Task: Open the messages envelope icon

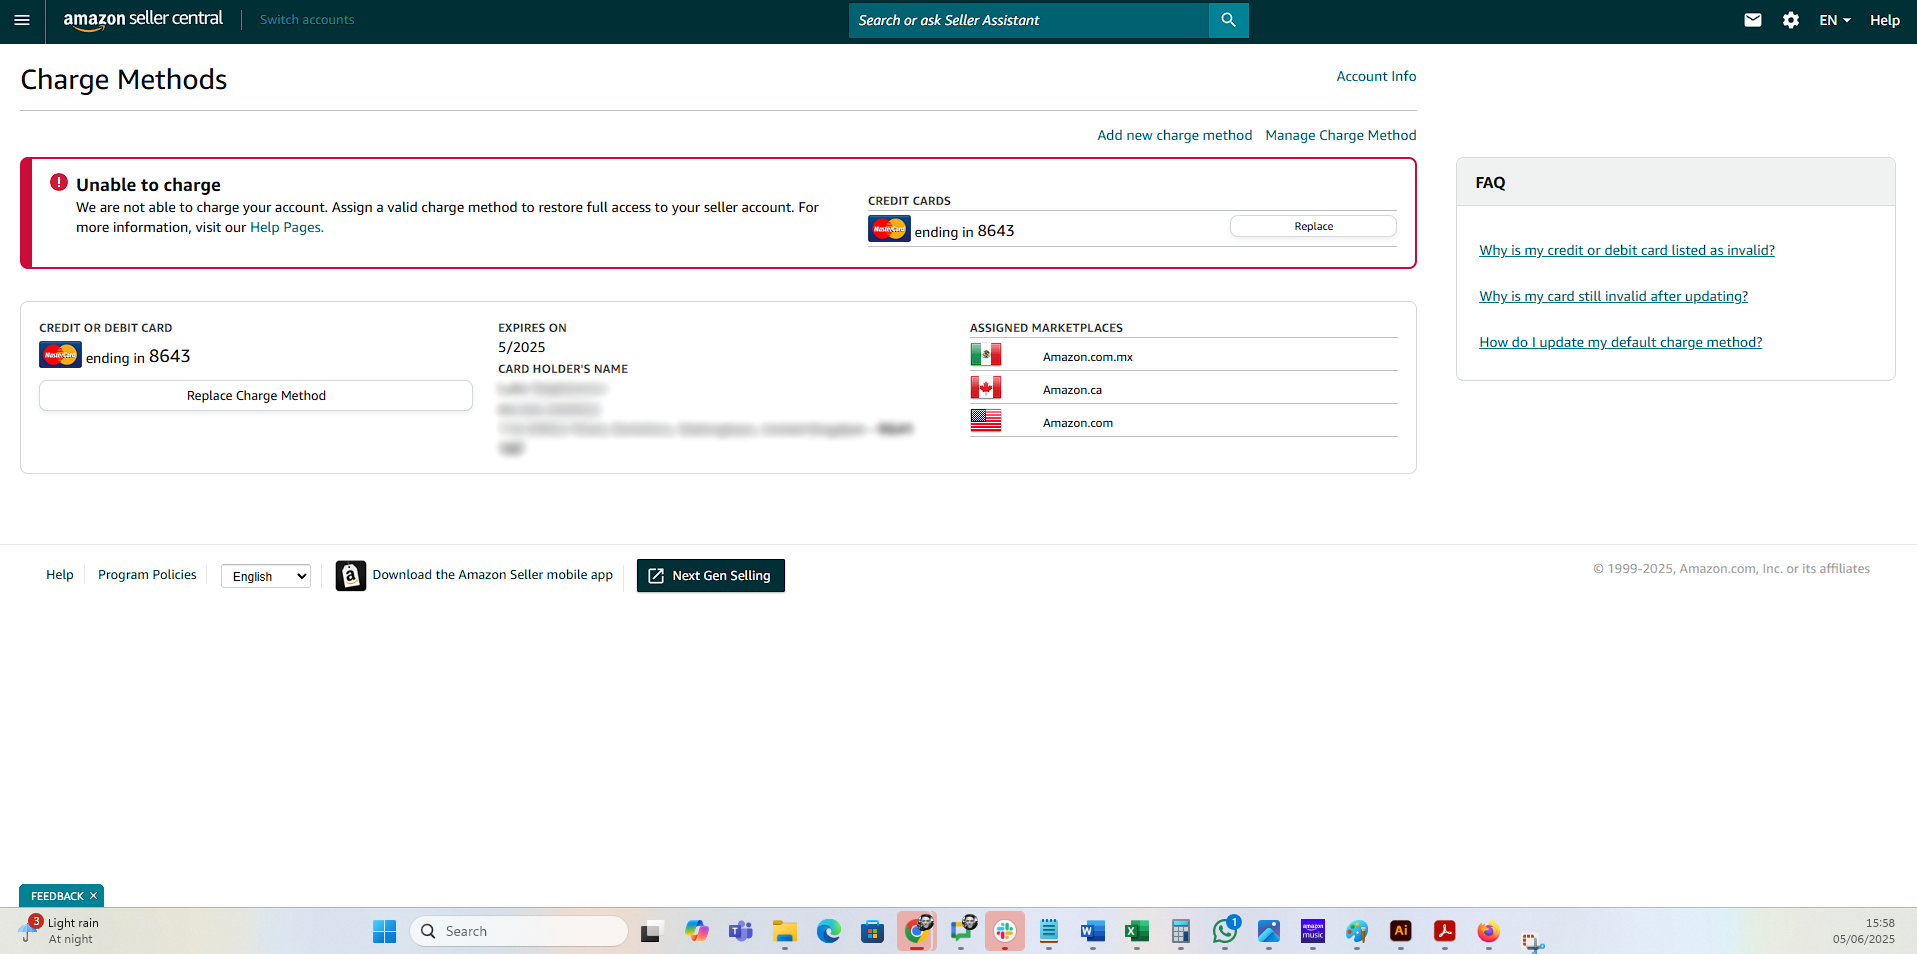Action: pyautogui.click(x=1752, y=20)
